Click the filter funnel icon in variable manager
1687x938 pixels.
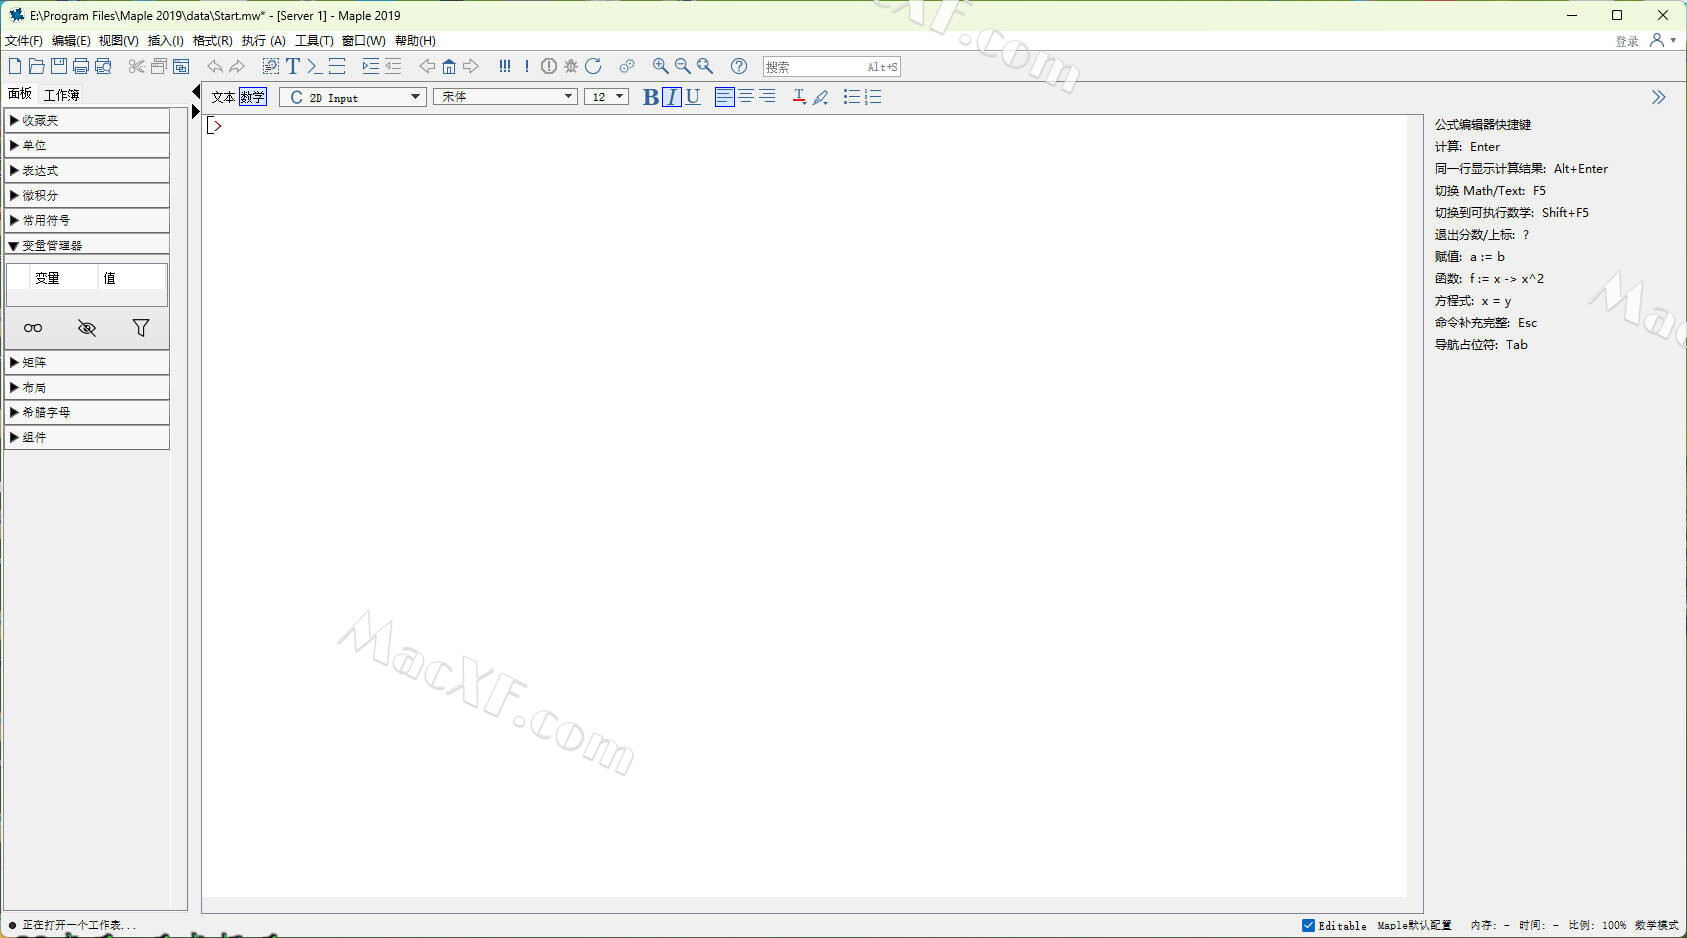[141, 328]
